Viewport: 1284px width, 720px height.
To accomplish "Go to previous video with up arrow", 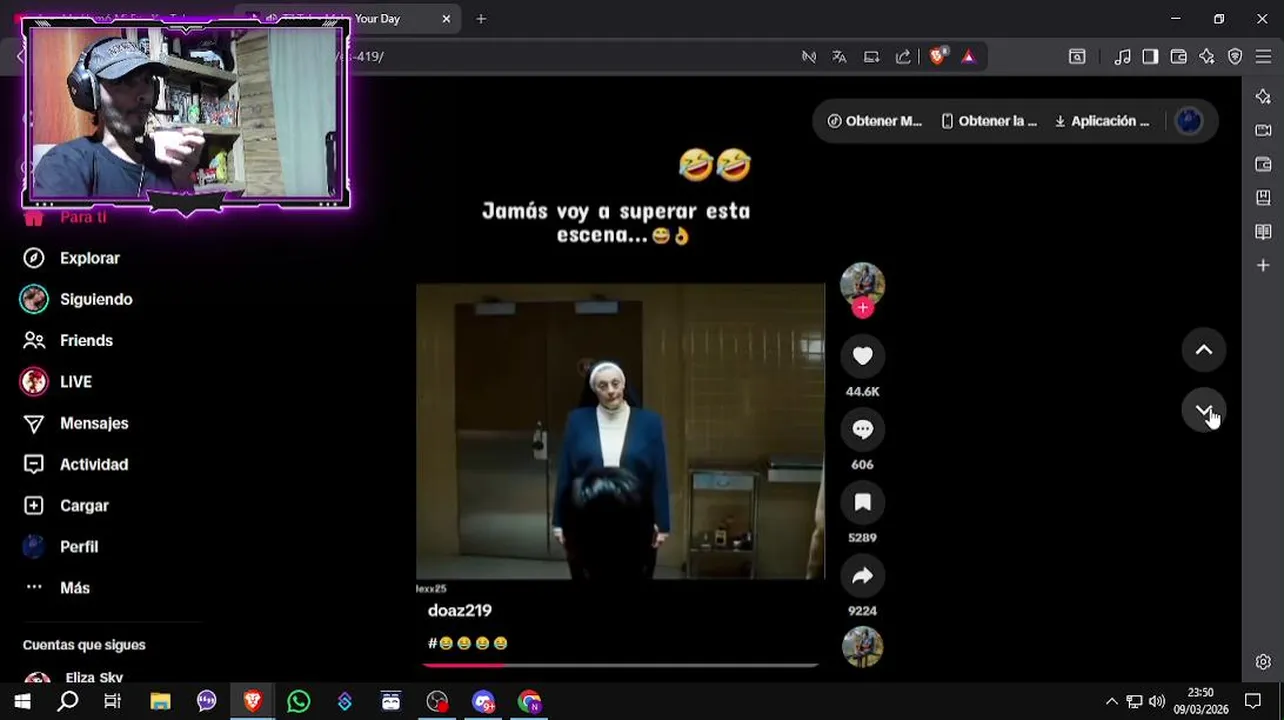I will pyautogui.click(x=1204, y=350).
